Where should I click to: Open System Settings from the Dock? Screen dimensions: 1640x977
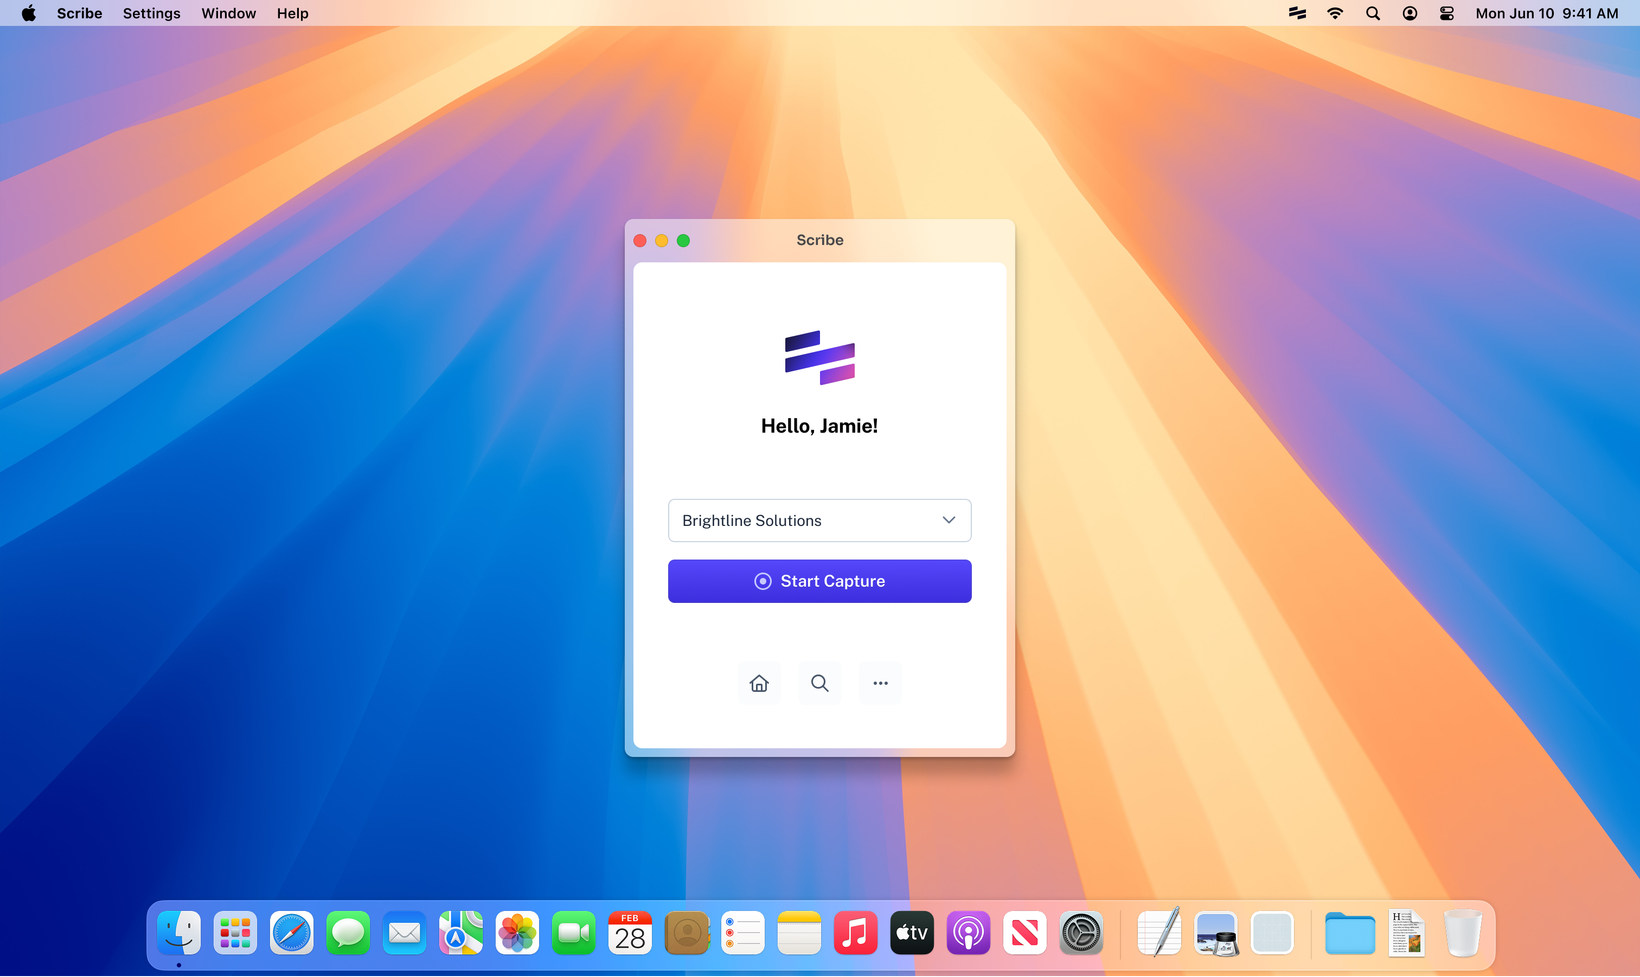pyautogui.click(x=1082, y=934)
